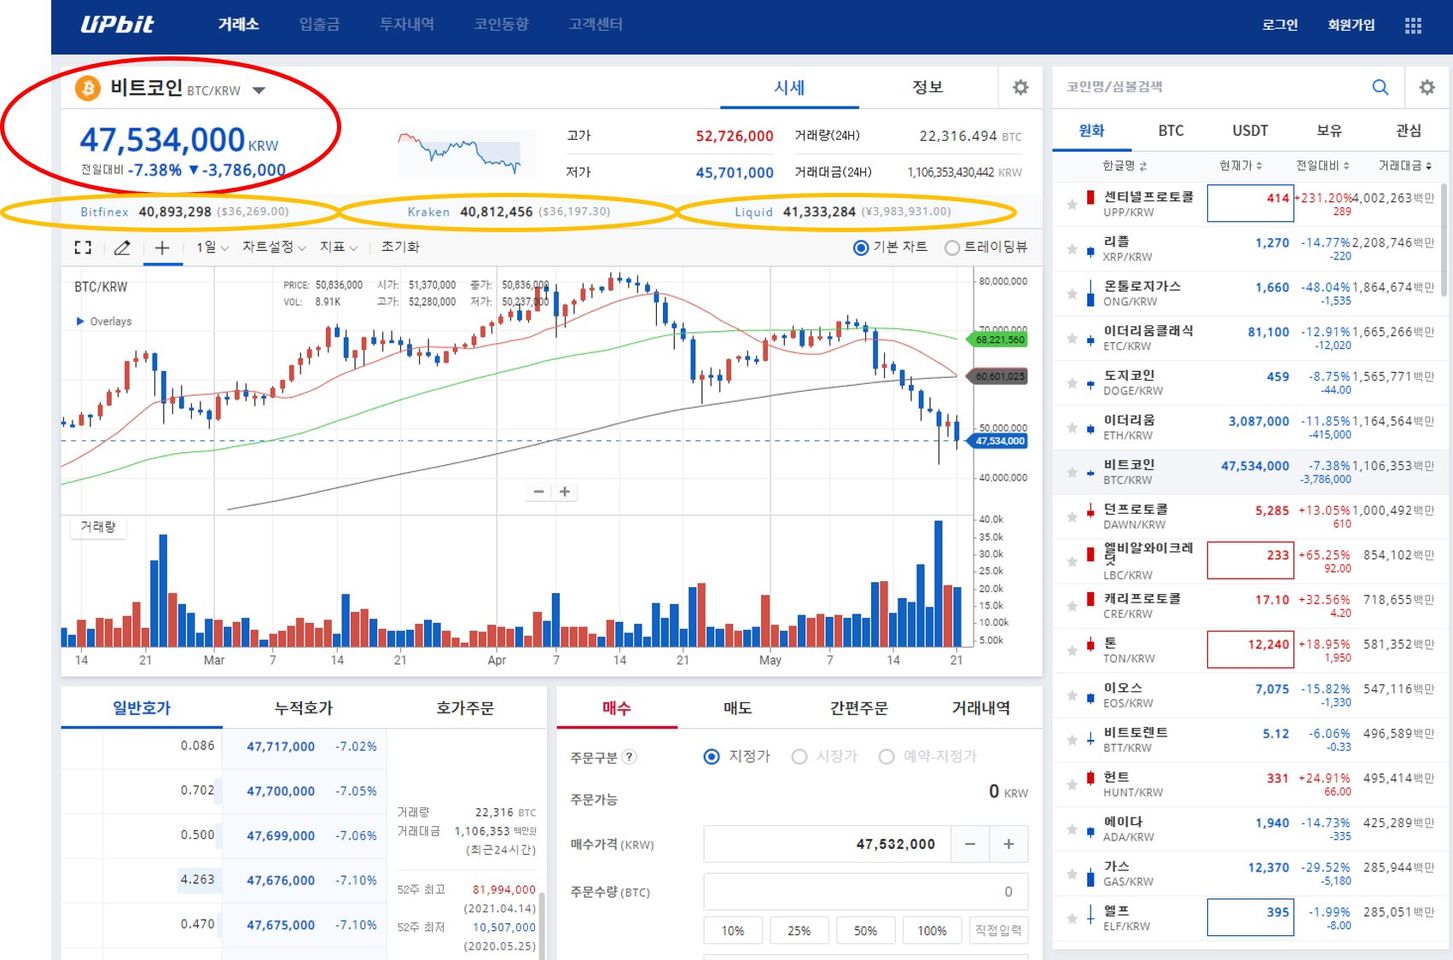Select the chart crosshair plus tool

162,247
